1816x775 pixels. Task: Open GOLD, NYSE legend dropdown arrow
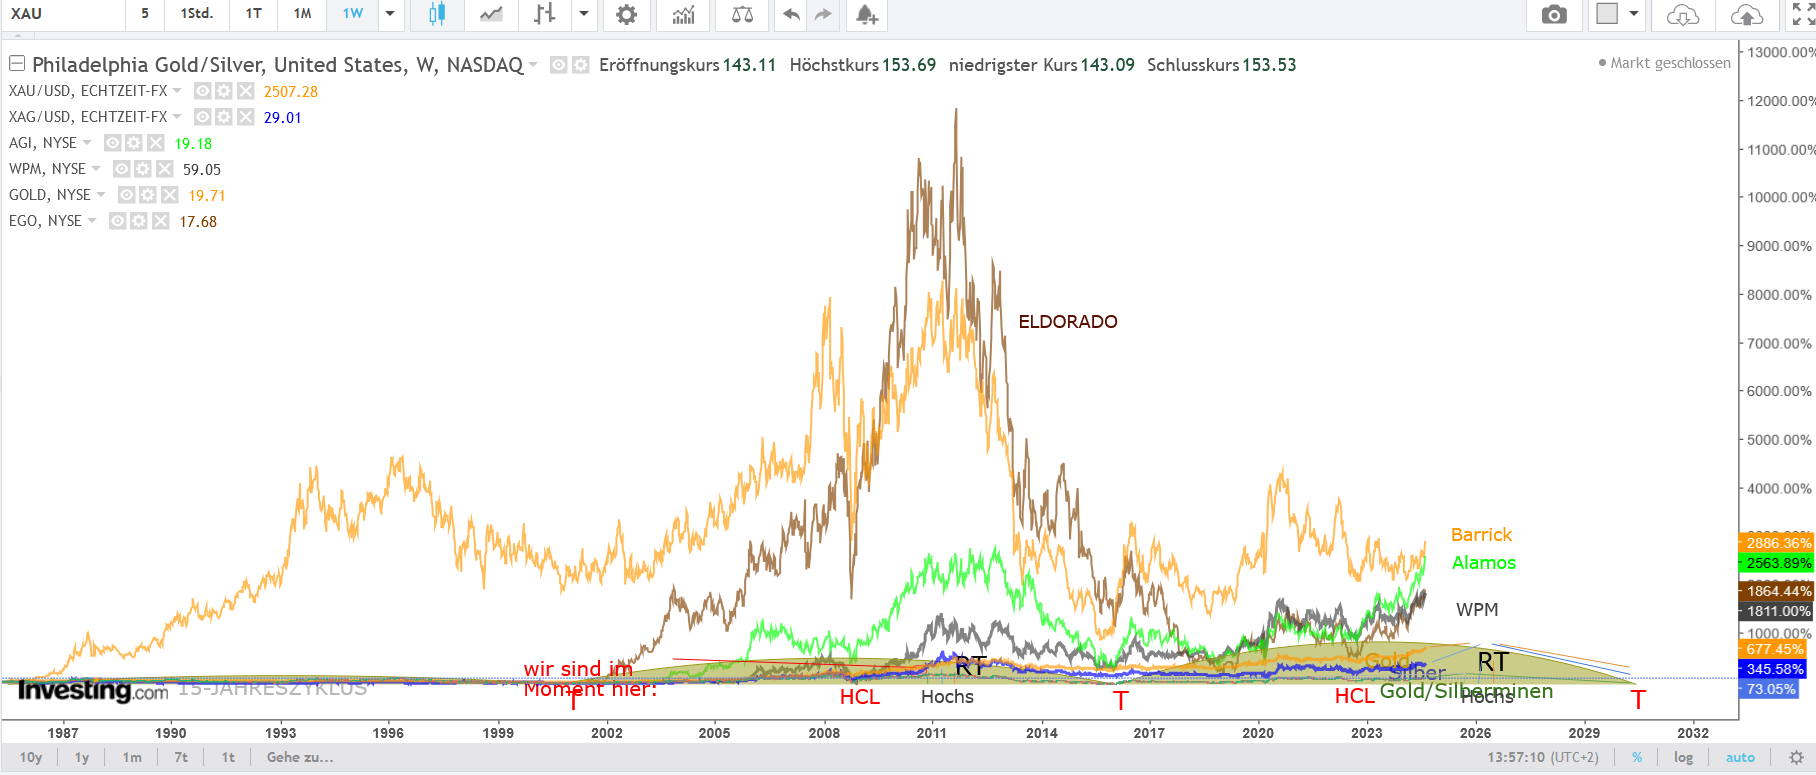pyautogui.click(x=101, y=195)
